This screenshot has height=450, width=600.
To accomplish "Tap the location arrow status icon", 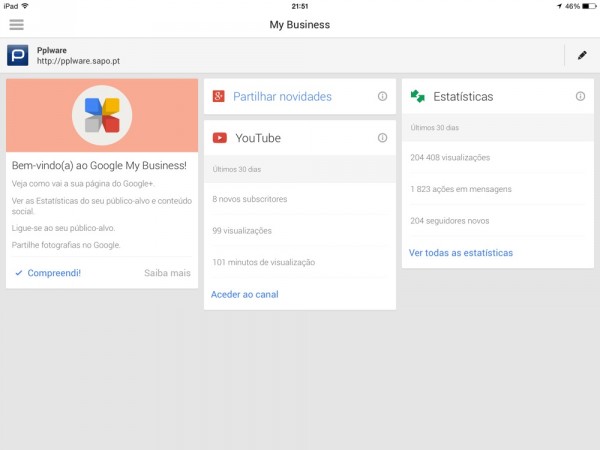I will [x=559, y=6].
